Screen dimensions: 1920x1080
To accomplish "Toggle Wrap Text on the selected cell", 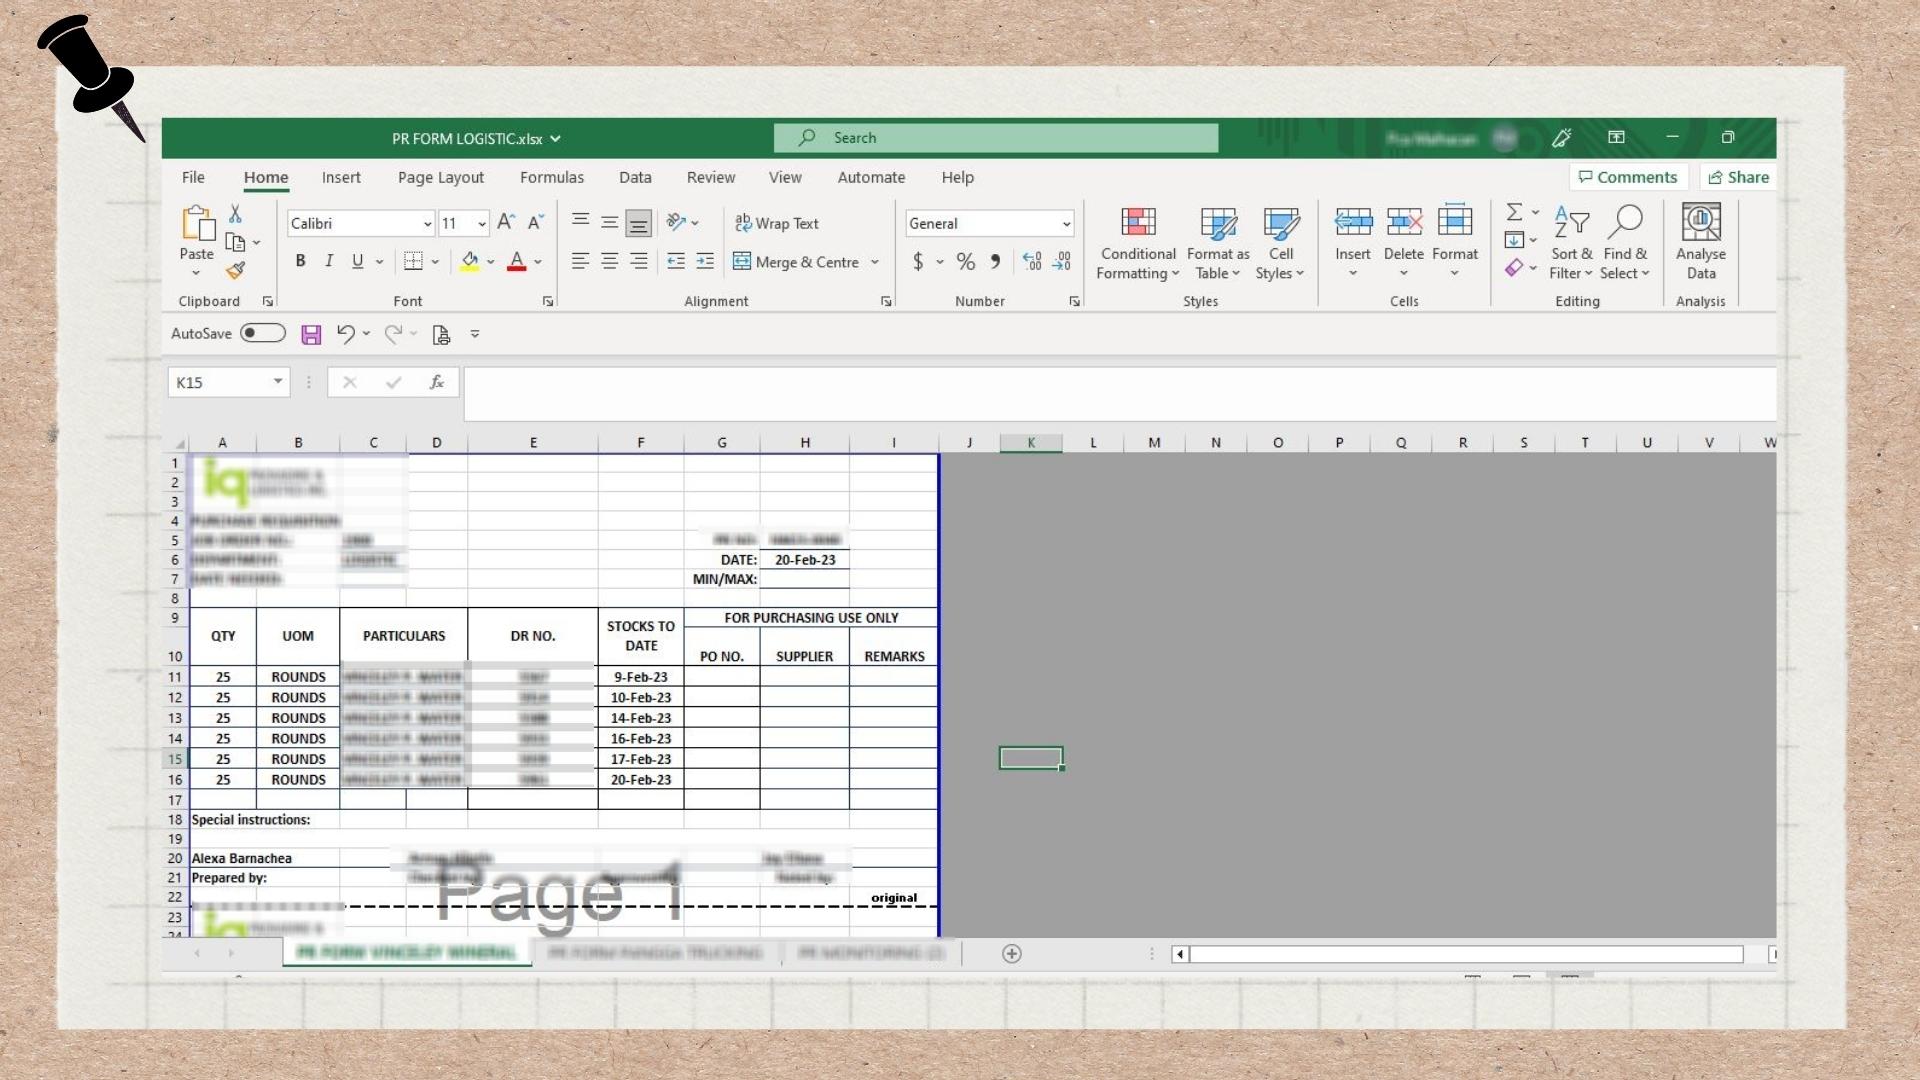I will click(x=777, y=223).
